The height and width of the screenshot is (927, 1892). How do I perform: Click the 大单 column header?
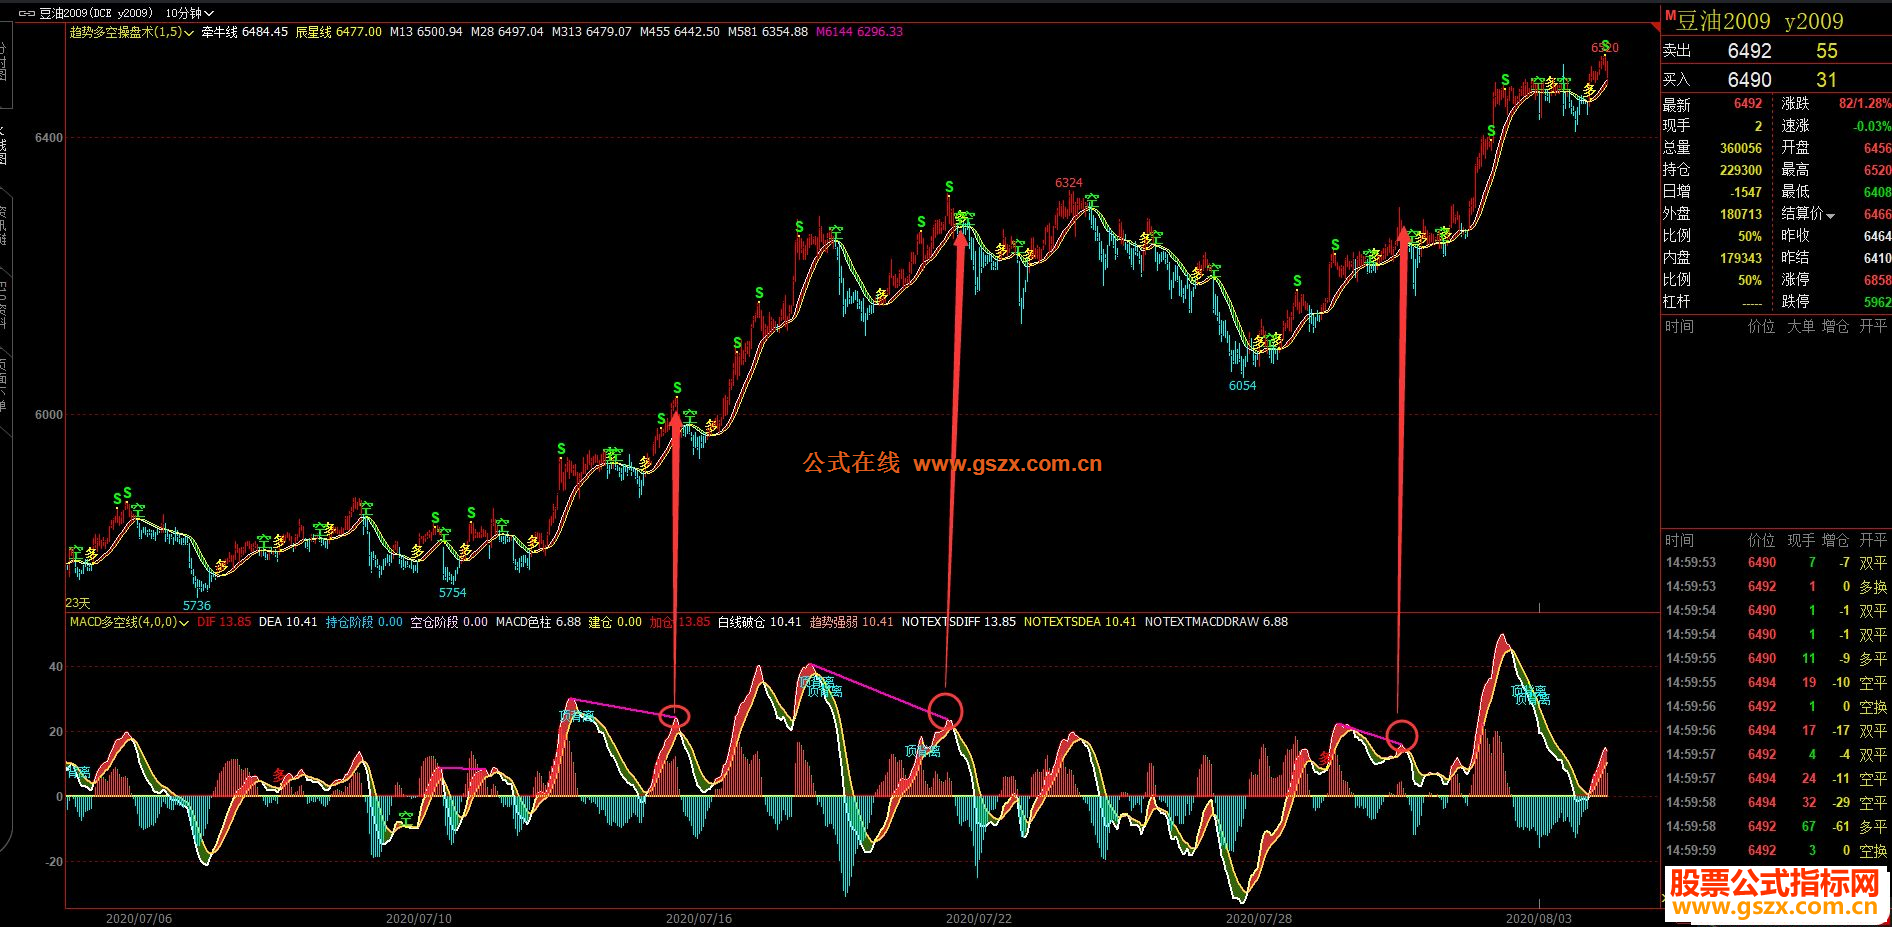coord(1800,327)
